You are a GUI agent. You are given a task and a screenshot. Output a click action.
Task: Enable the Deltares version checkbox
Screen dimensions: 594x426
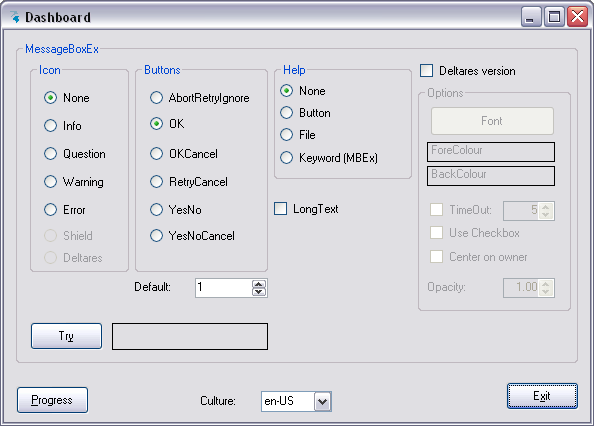tap(427, 71)
